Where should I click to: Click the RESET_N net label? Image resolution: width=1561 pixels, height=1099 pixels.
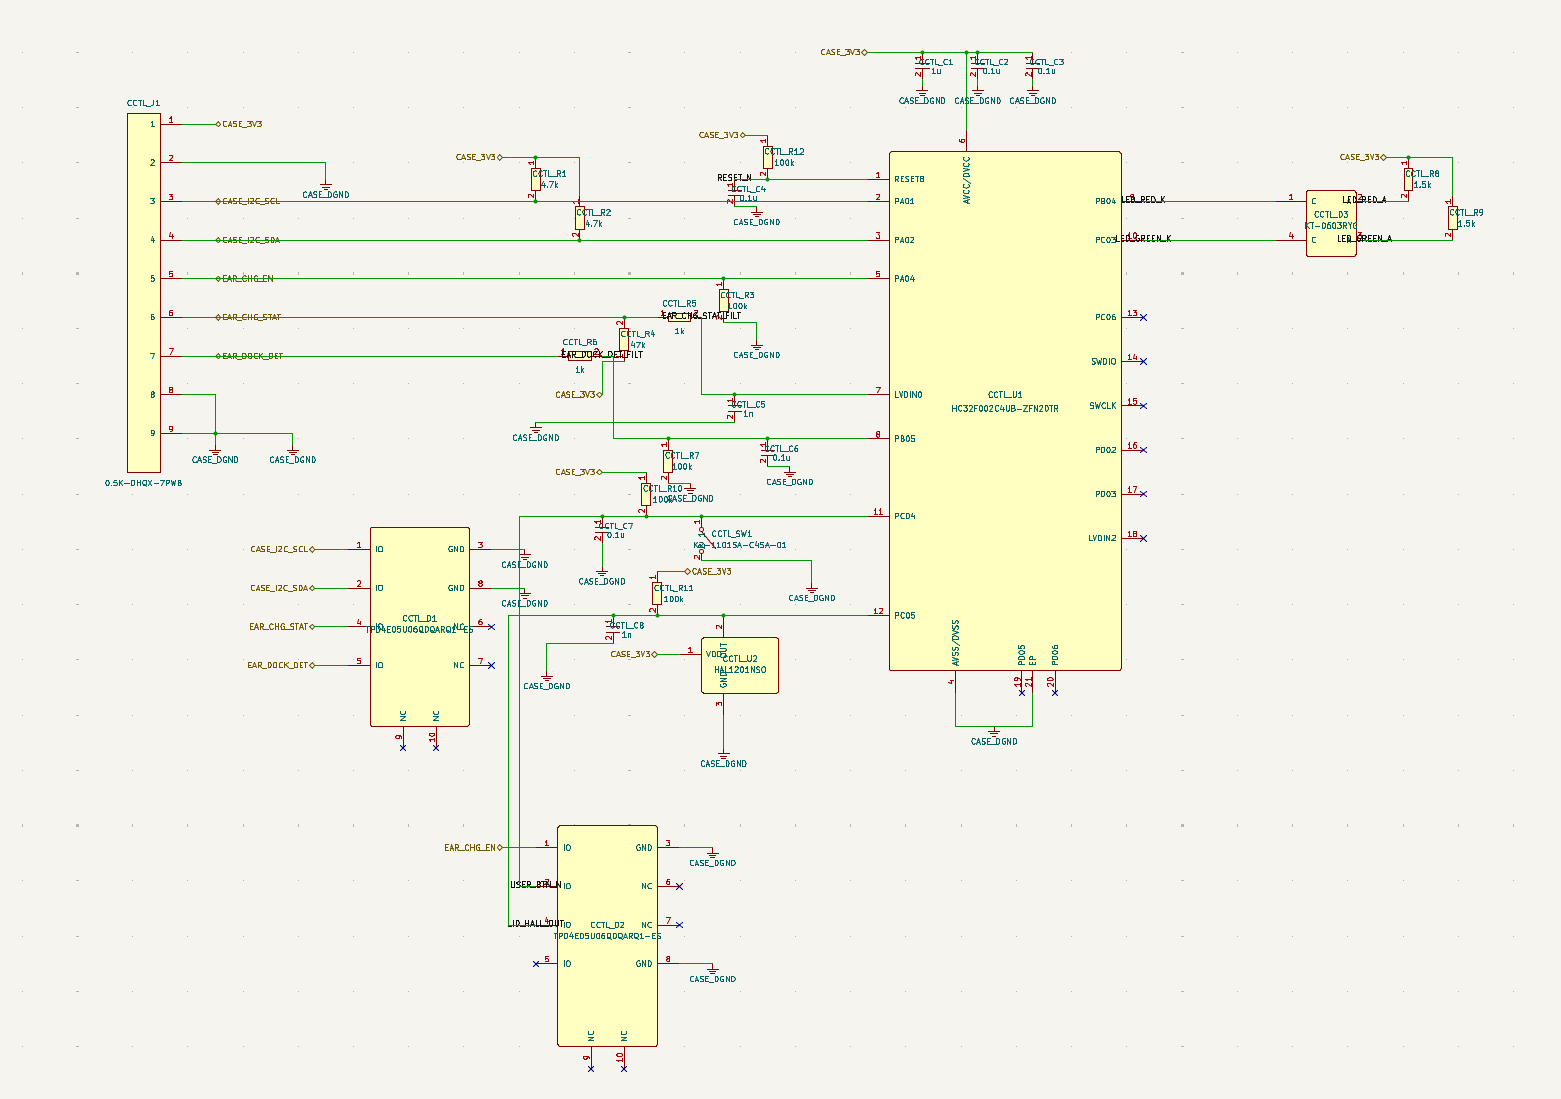(734, 178)
